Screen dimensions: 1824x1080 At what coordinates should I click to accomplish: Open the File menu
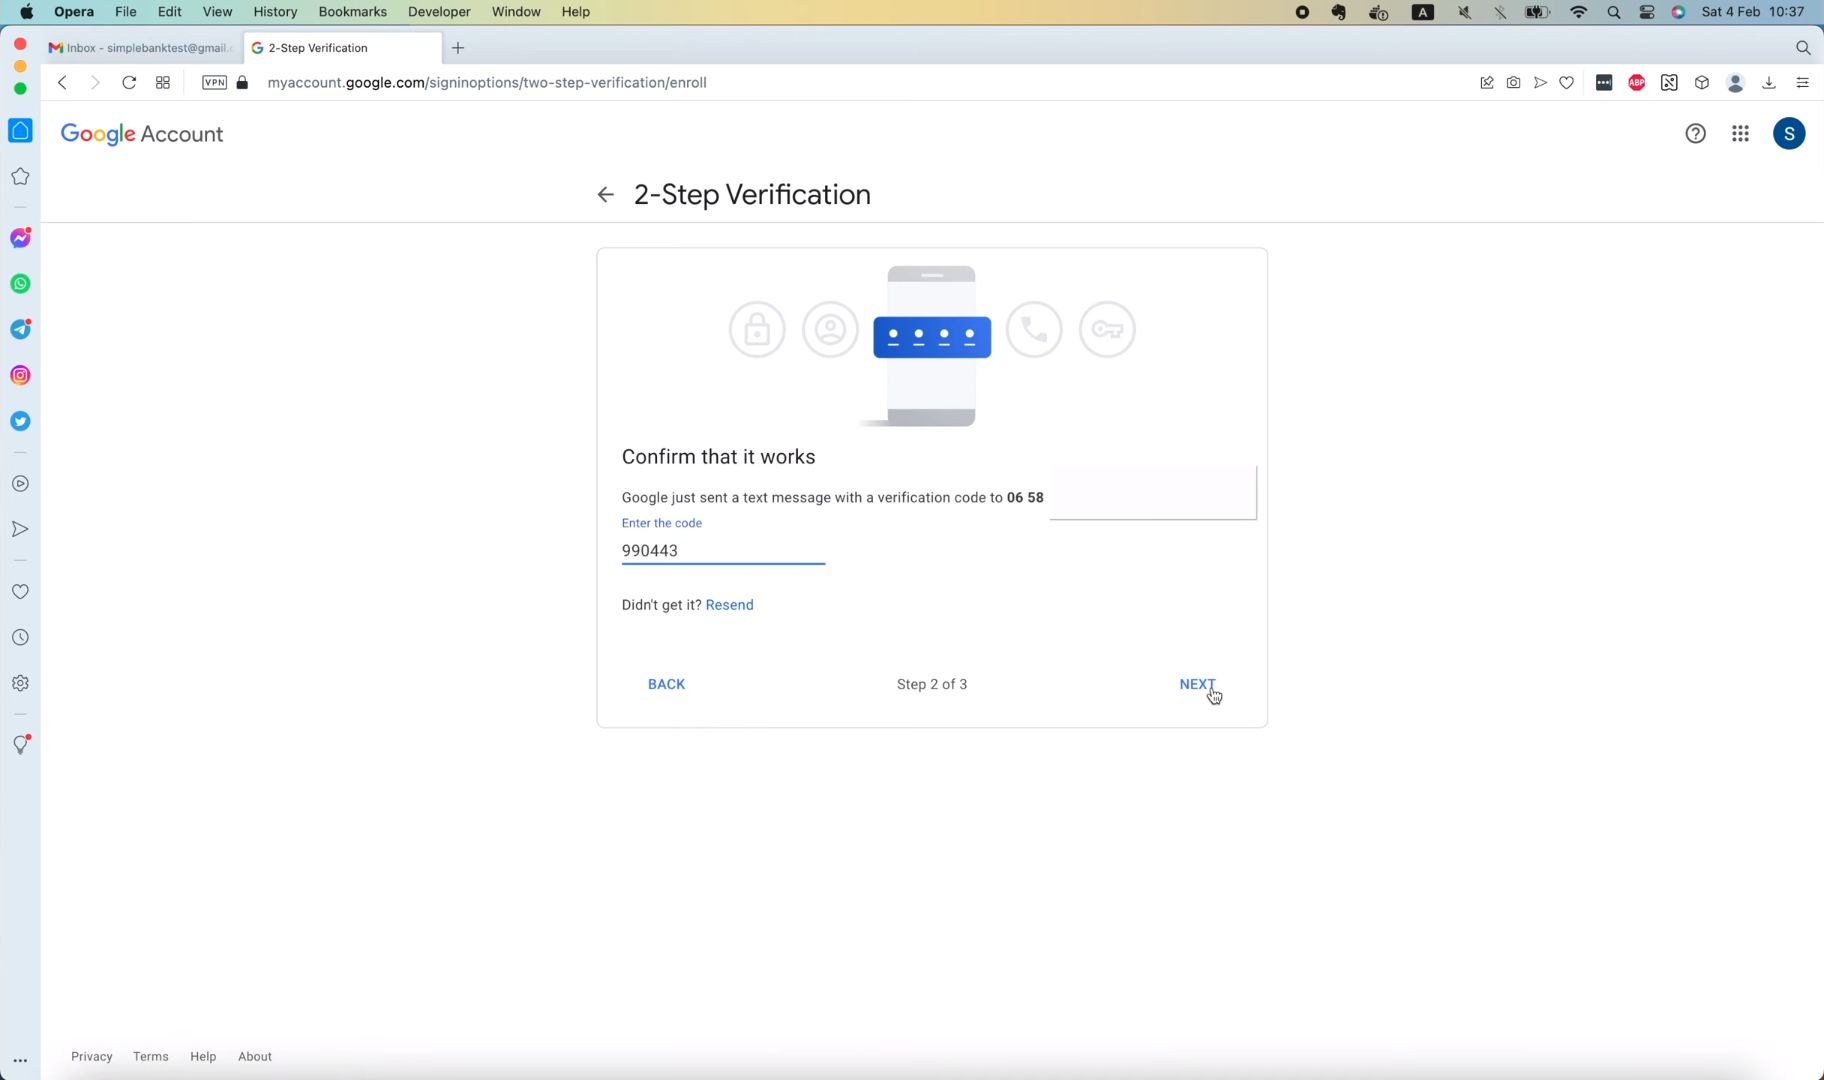126,12
